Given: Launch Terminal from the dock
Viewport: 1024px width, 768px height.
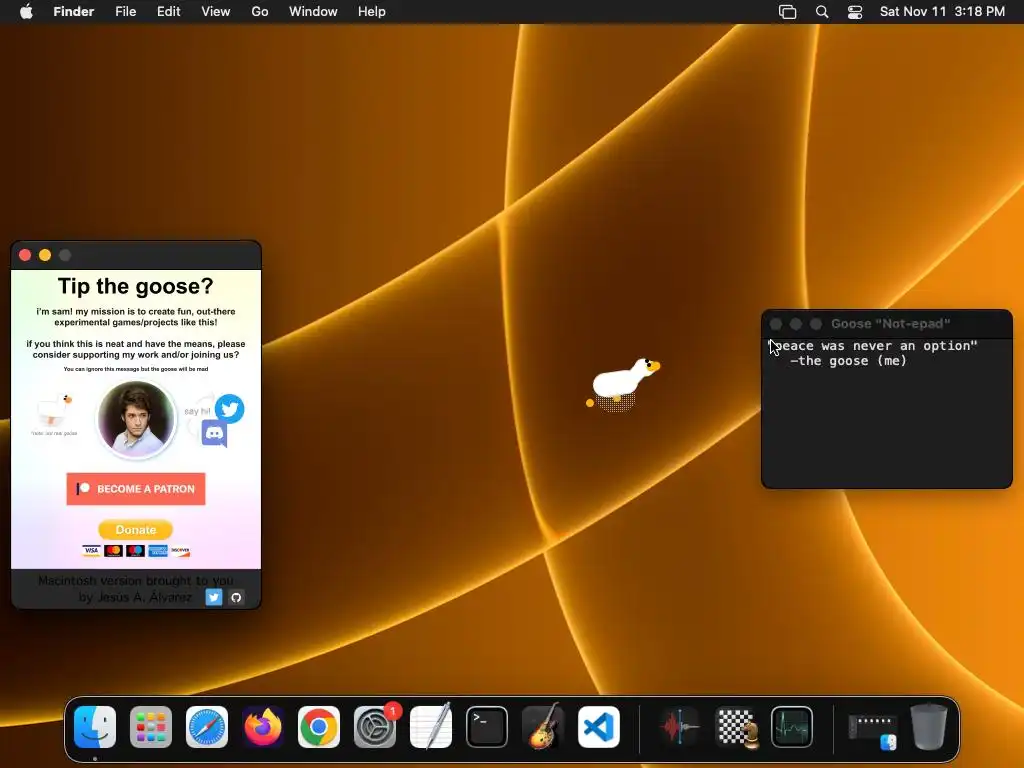Looking at the screenshot, I should click(x=487, y=727).
